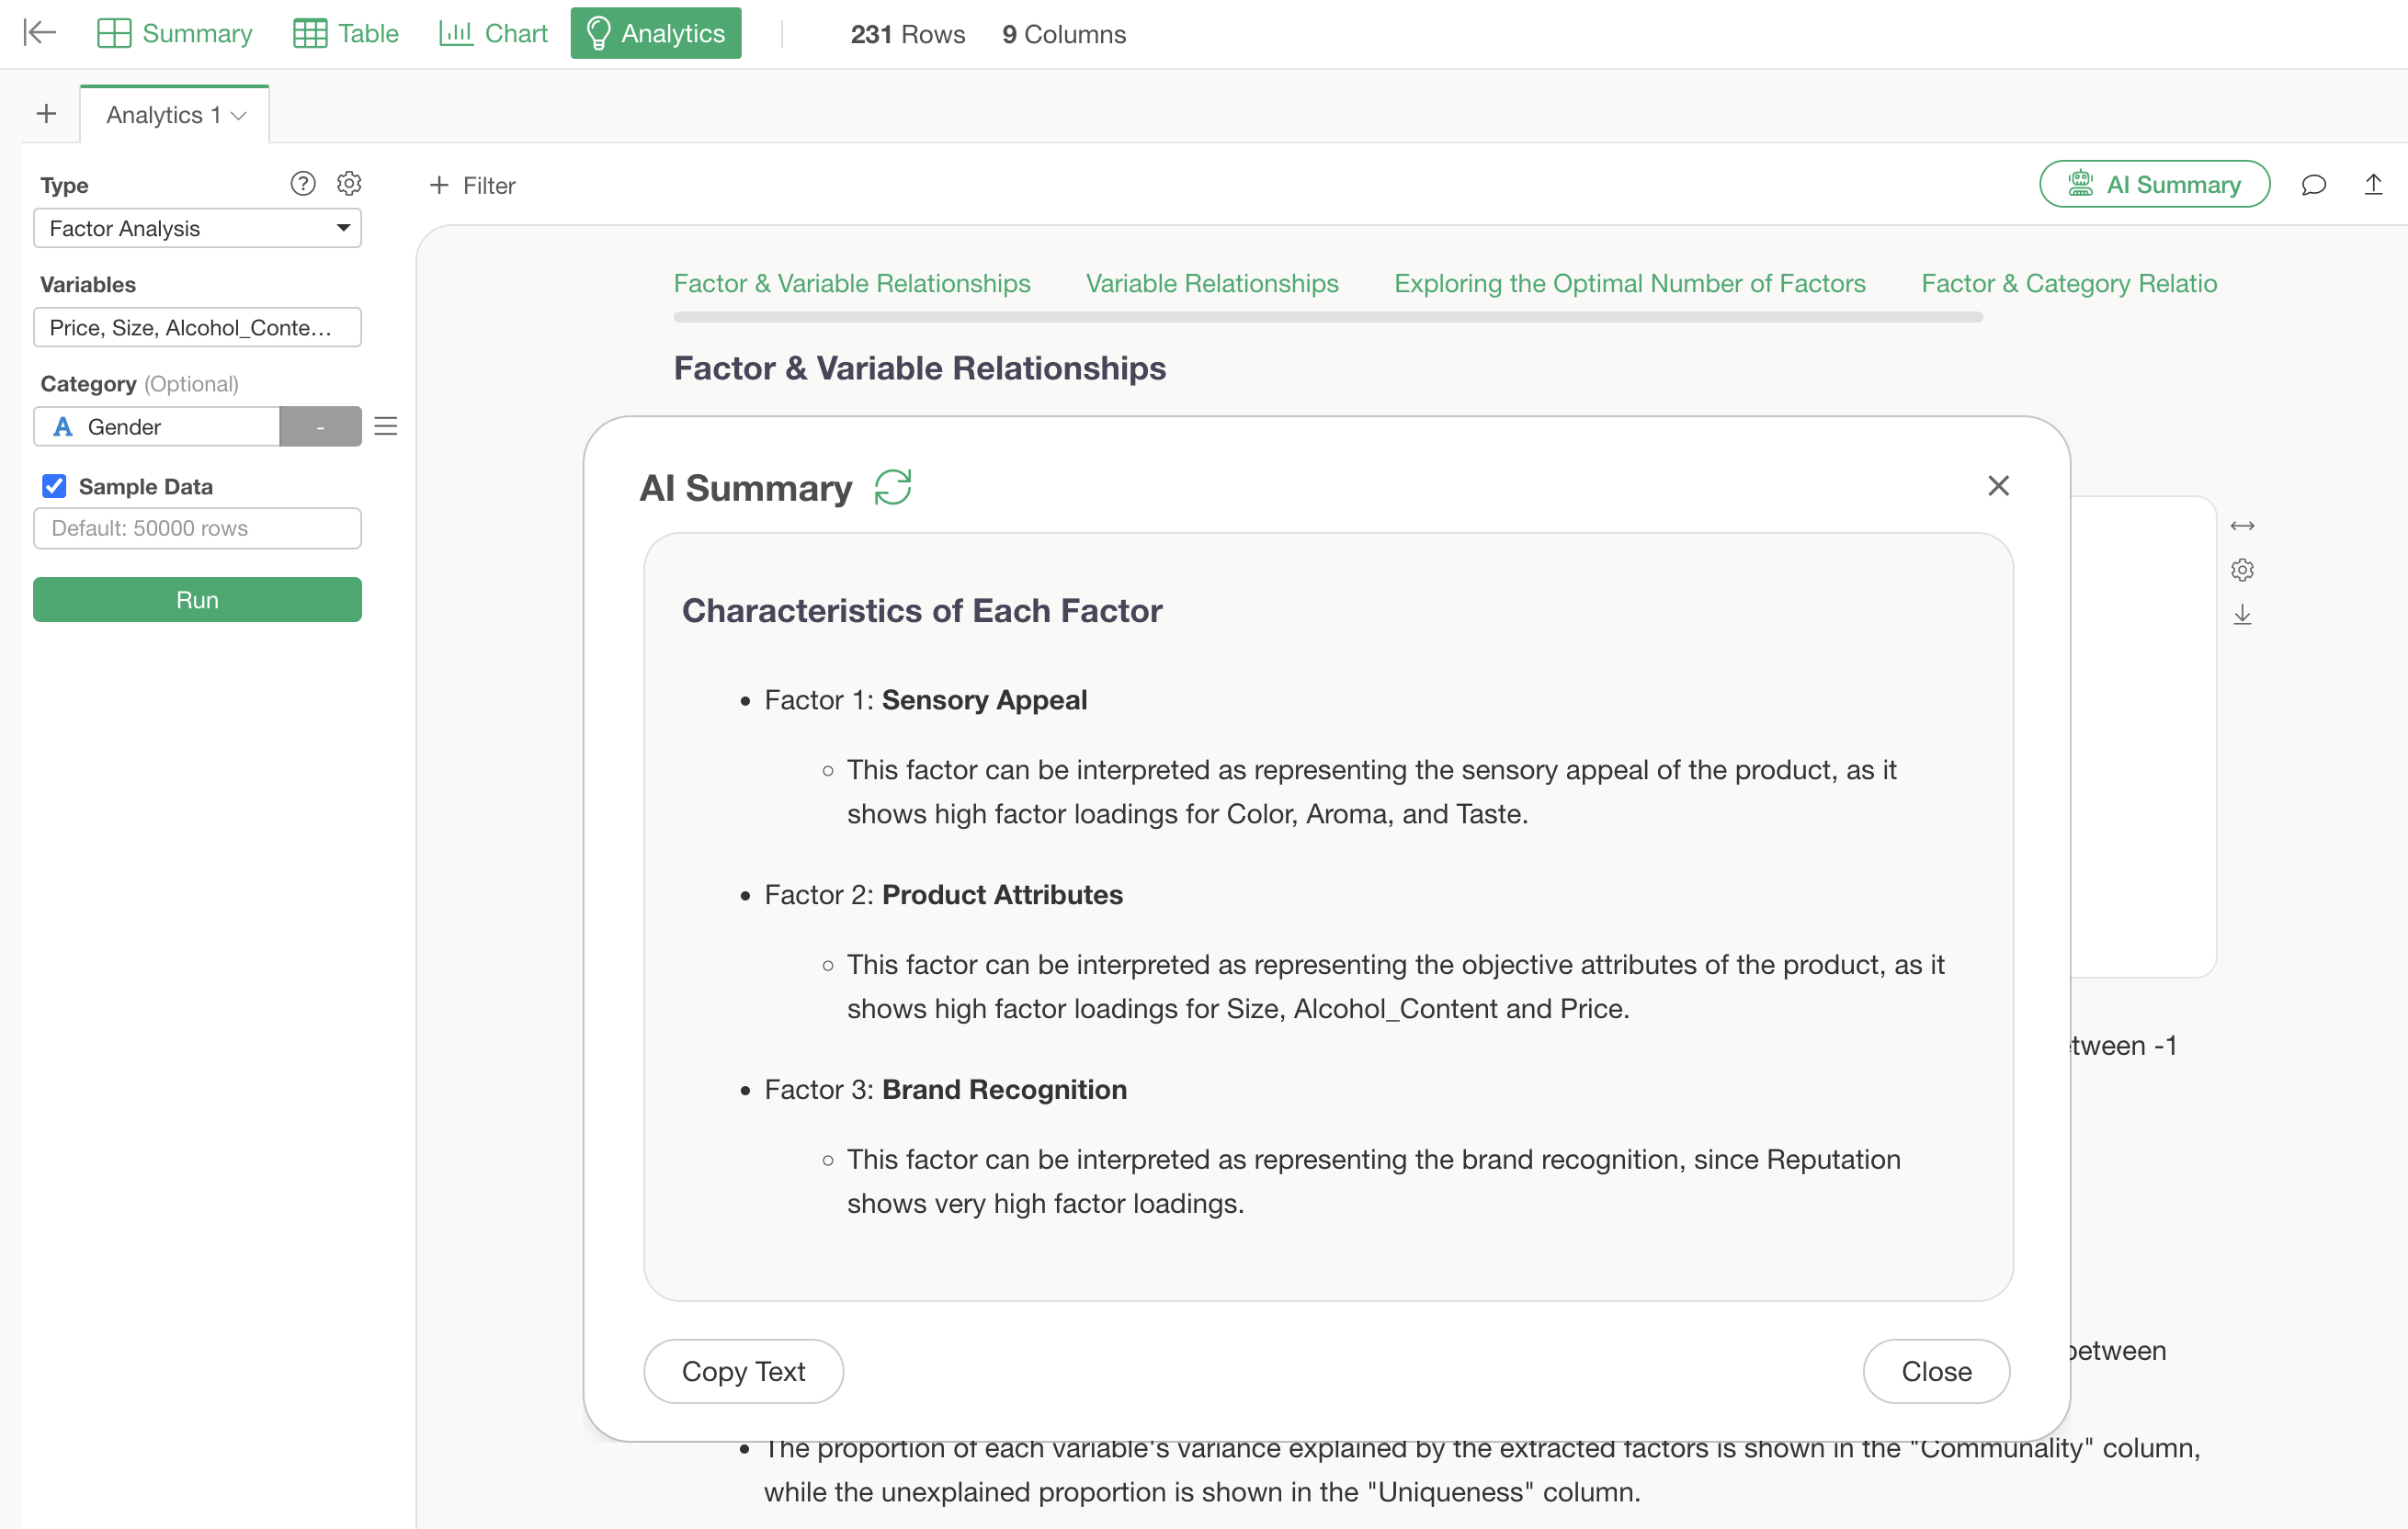Screen dimensions: 2408x1529
Task: Click the category function dash button
Action: (x=321, y=427)
